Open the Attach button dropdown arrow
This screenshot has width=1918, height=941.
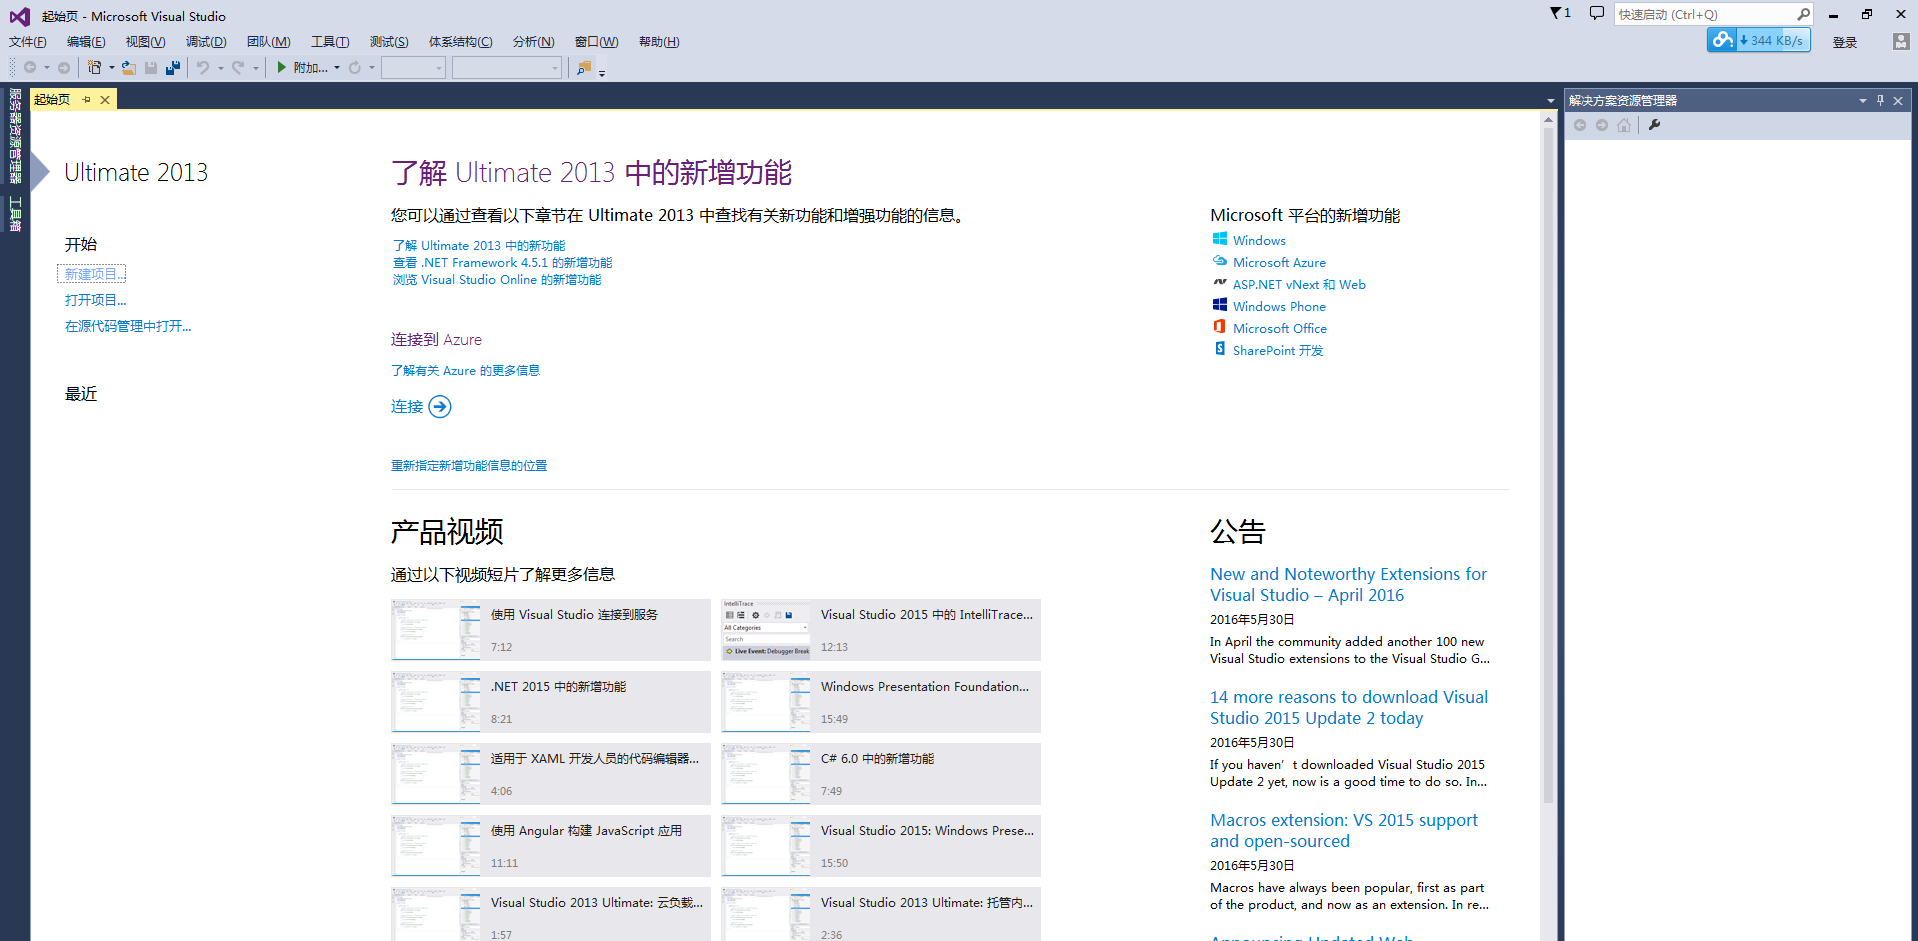click(337, 68)
